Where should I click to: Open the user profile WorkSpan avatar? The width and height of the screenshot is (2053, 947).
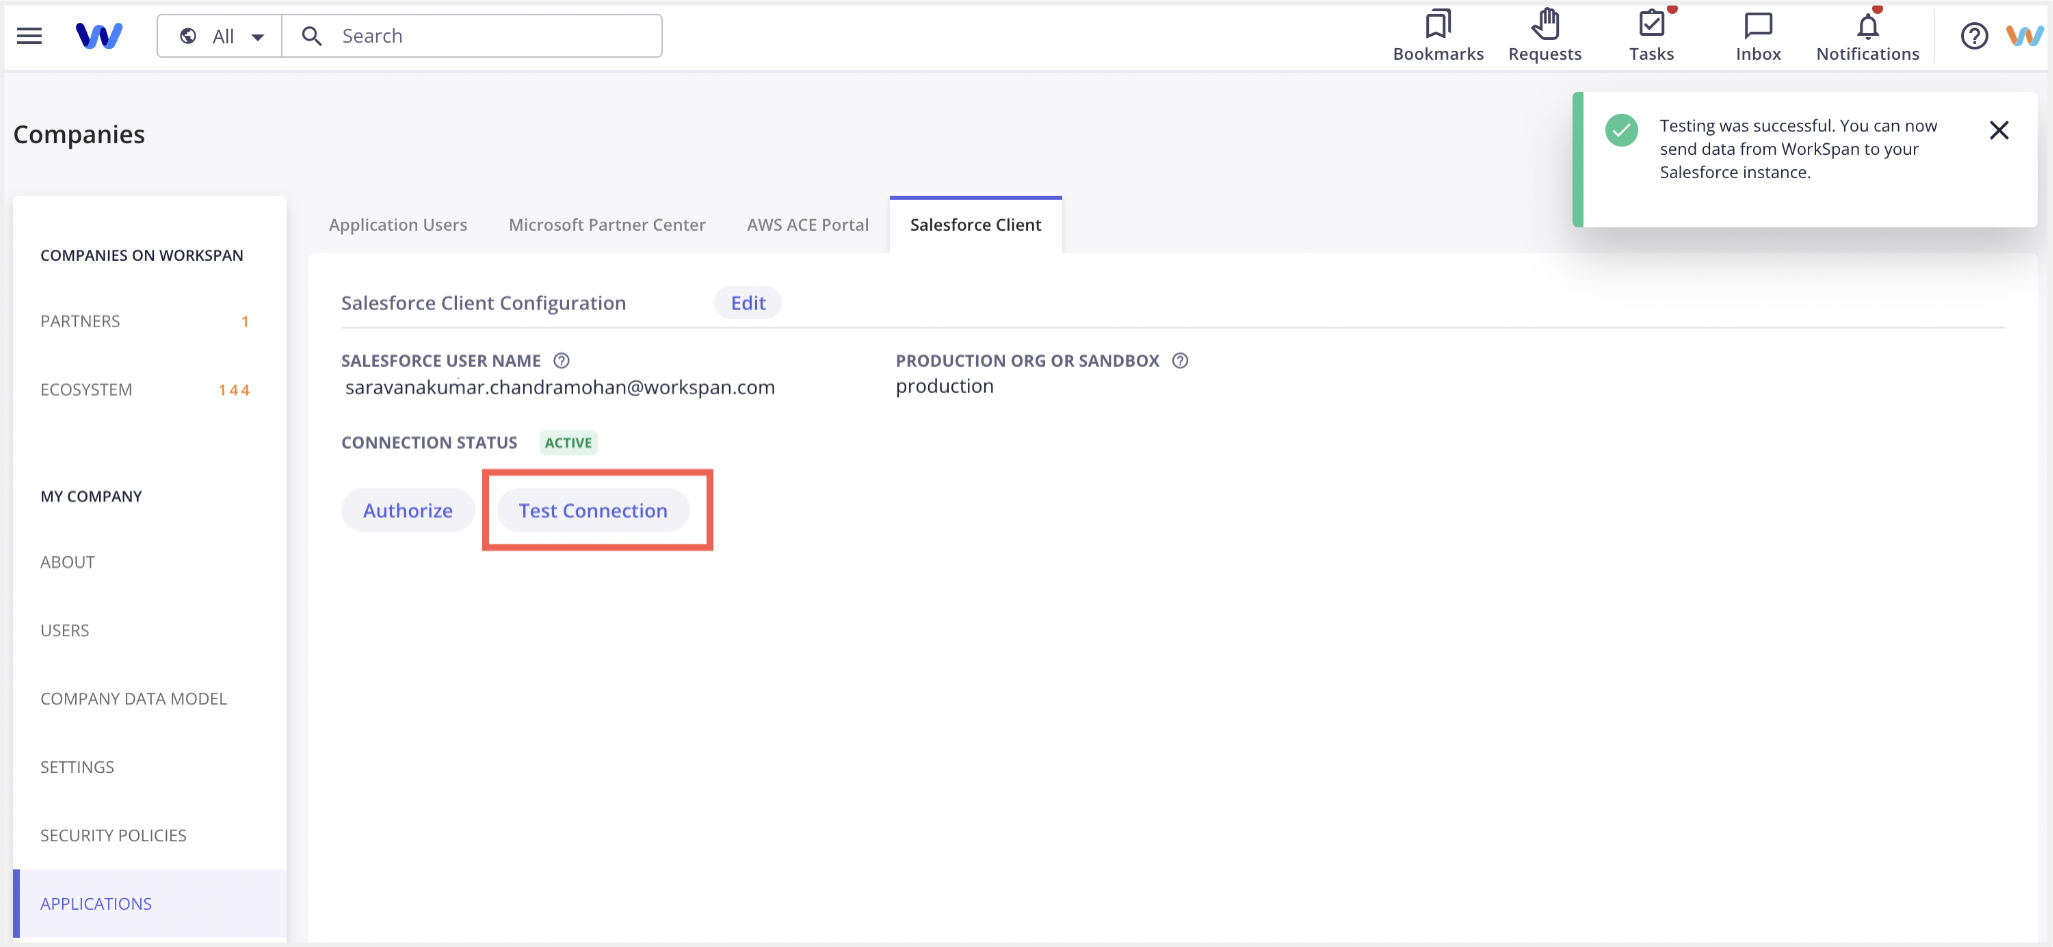pyautogui.click(x=2025, y=36)
